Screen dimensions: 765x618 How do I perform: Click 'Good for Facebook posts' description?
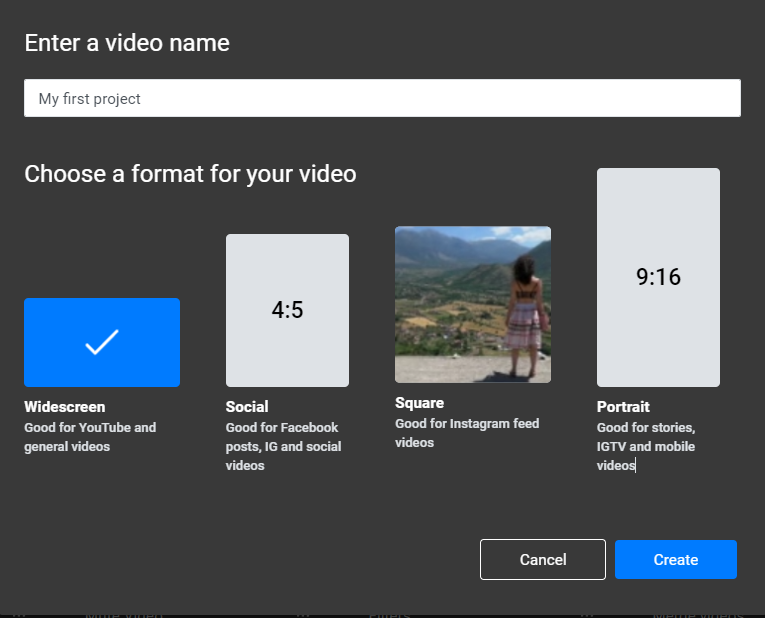coord(283,446)
